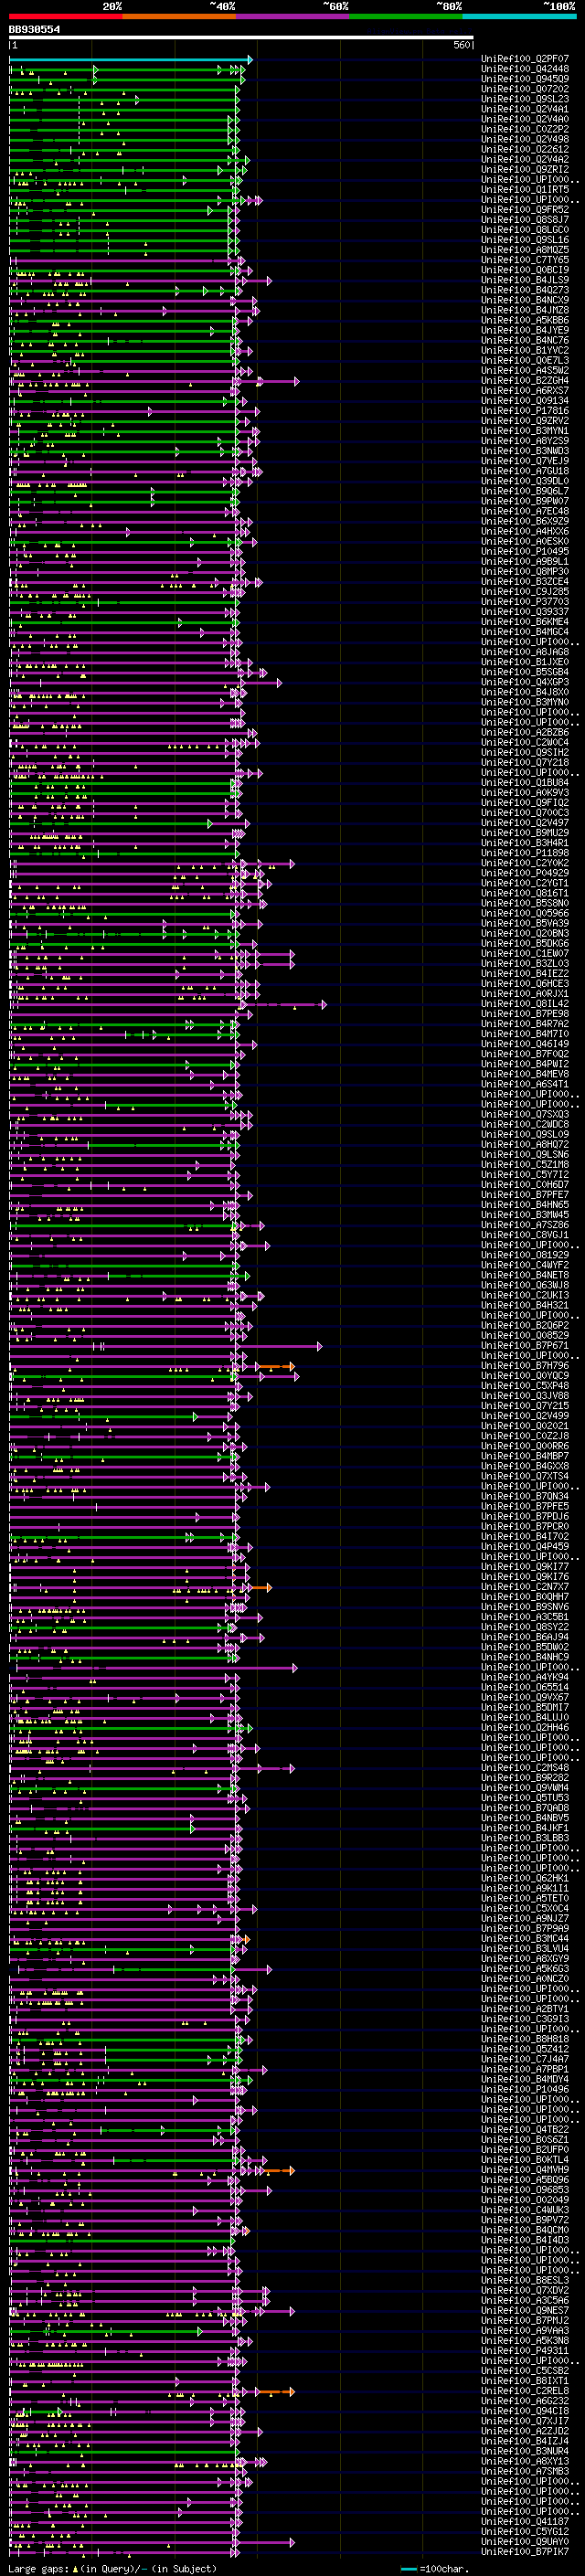Open hit UniRef100_Q0BCI9
Screen dimensions: 585x2576
524,270
